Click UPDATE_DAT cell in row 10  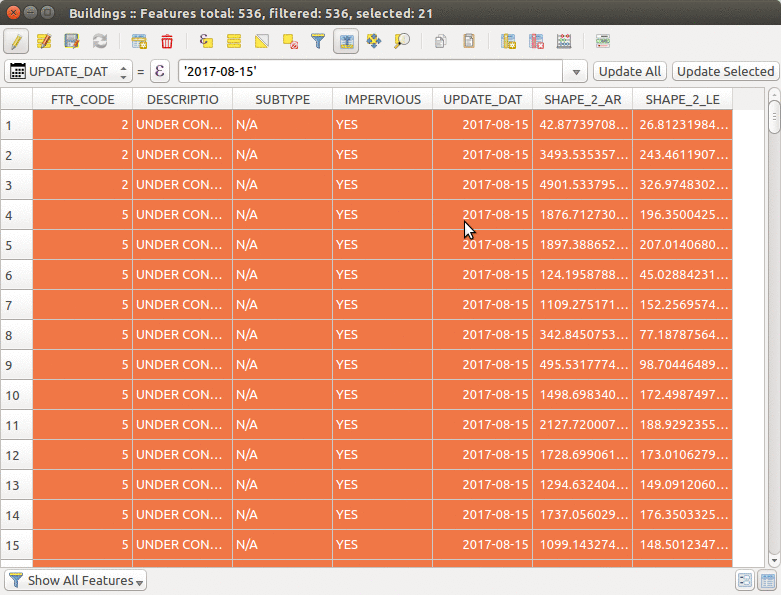tap(483, 395)
